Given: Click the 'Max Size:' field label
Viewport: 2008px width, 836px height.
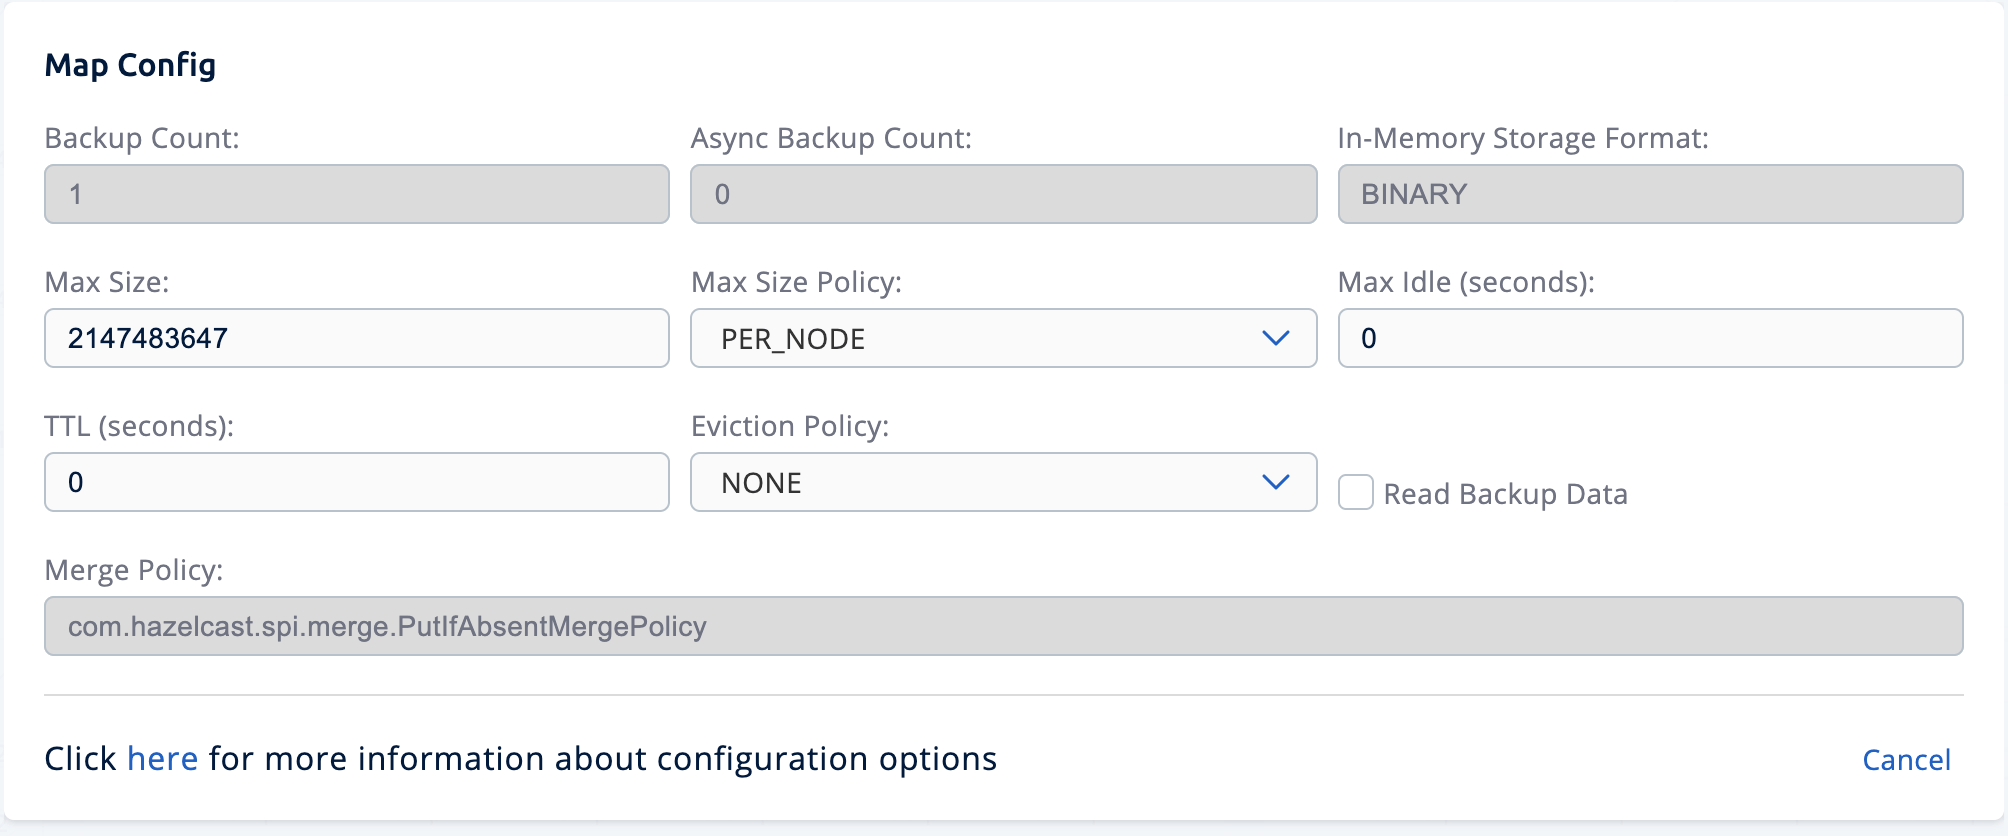Looking at the screenshot, I should coord(107,282).
